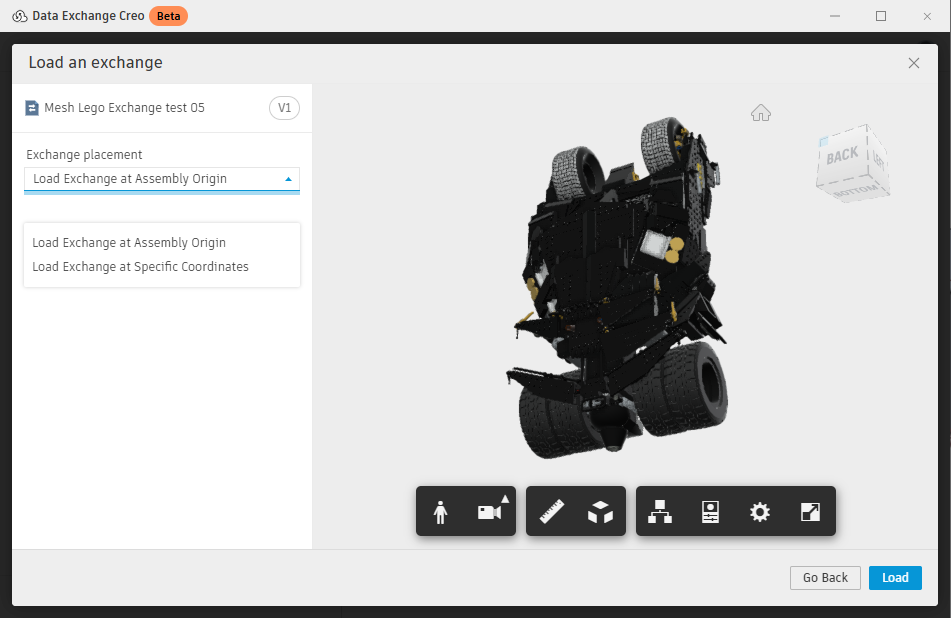The image size is (951, 618).
Task: Click the exchange file icon beside Mesh Lego
Action: (x=32, y=108)
